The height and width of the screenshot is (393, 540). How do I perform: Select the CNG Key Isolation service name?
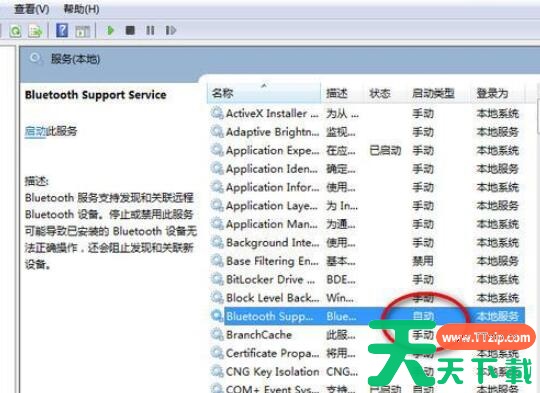coord(272,372)
